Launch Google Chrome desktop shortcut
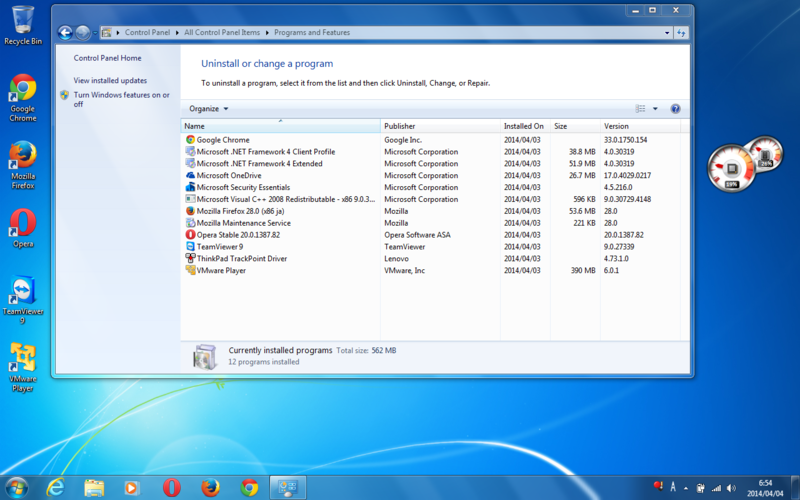Image resolution: width=800 pixels, height=500 pixels. 23,98
